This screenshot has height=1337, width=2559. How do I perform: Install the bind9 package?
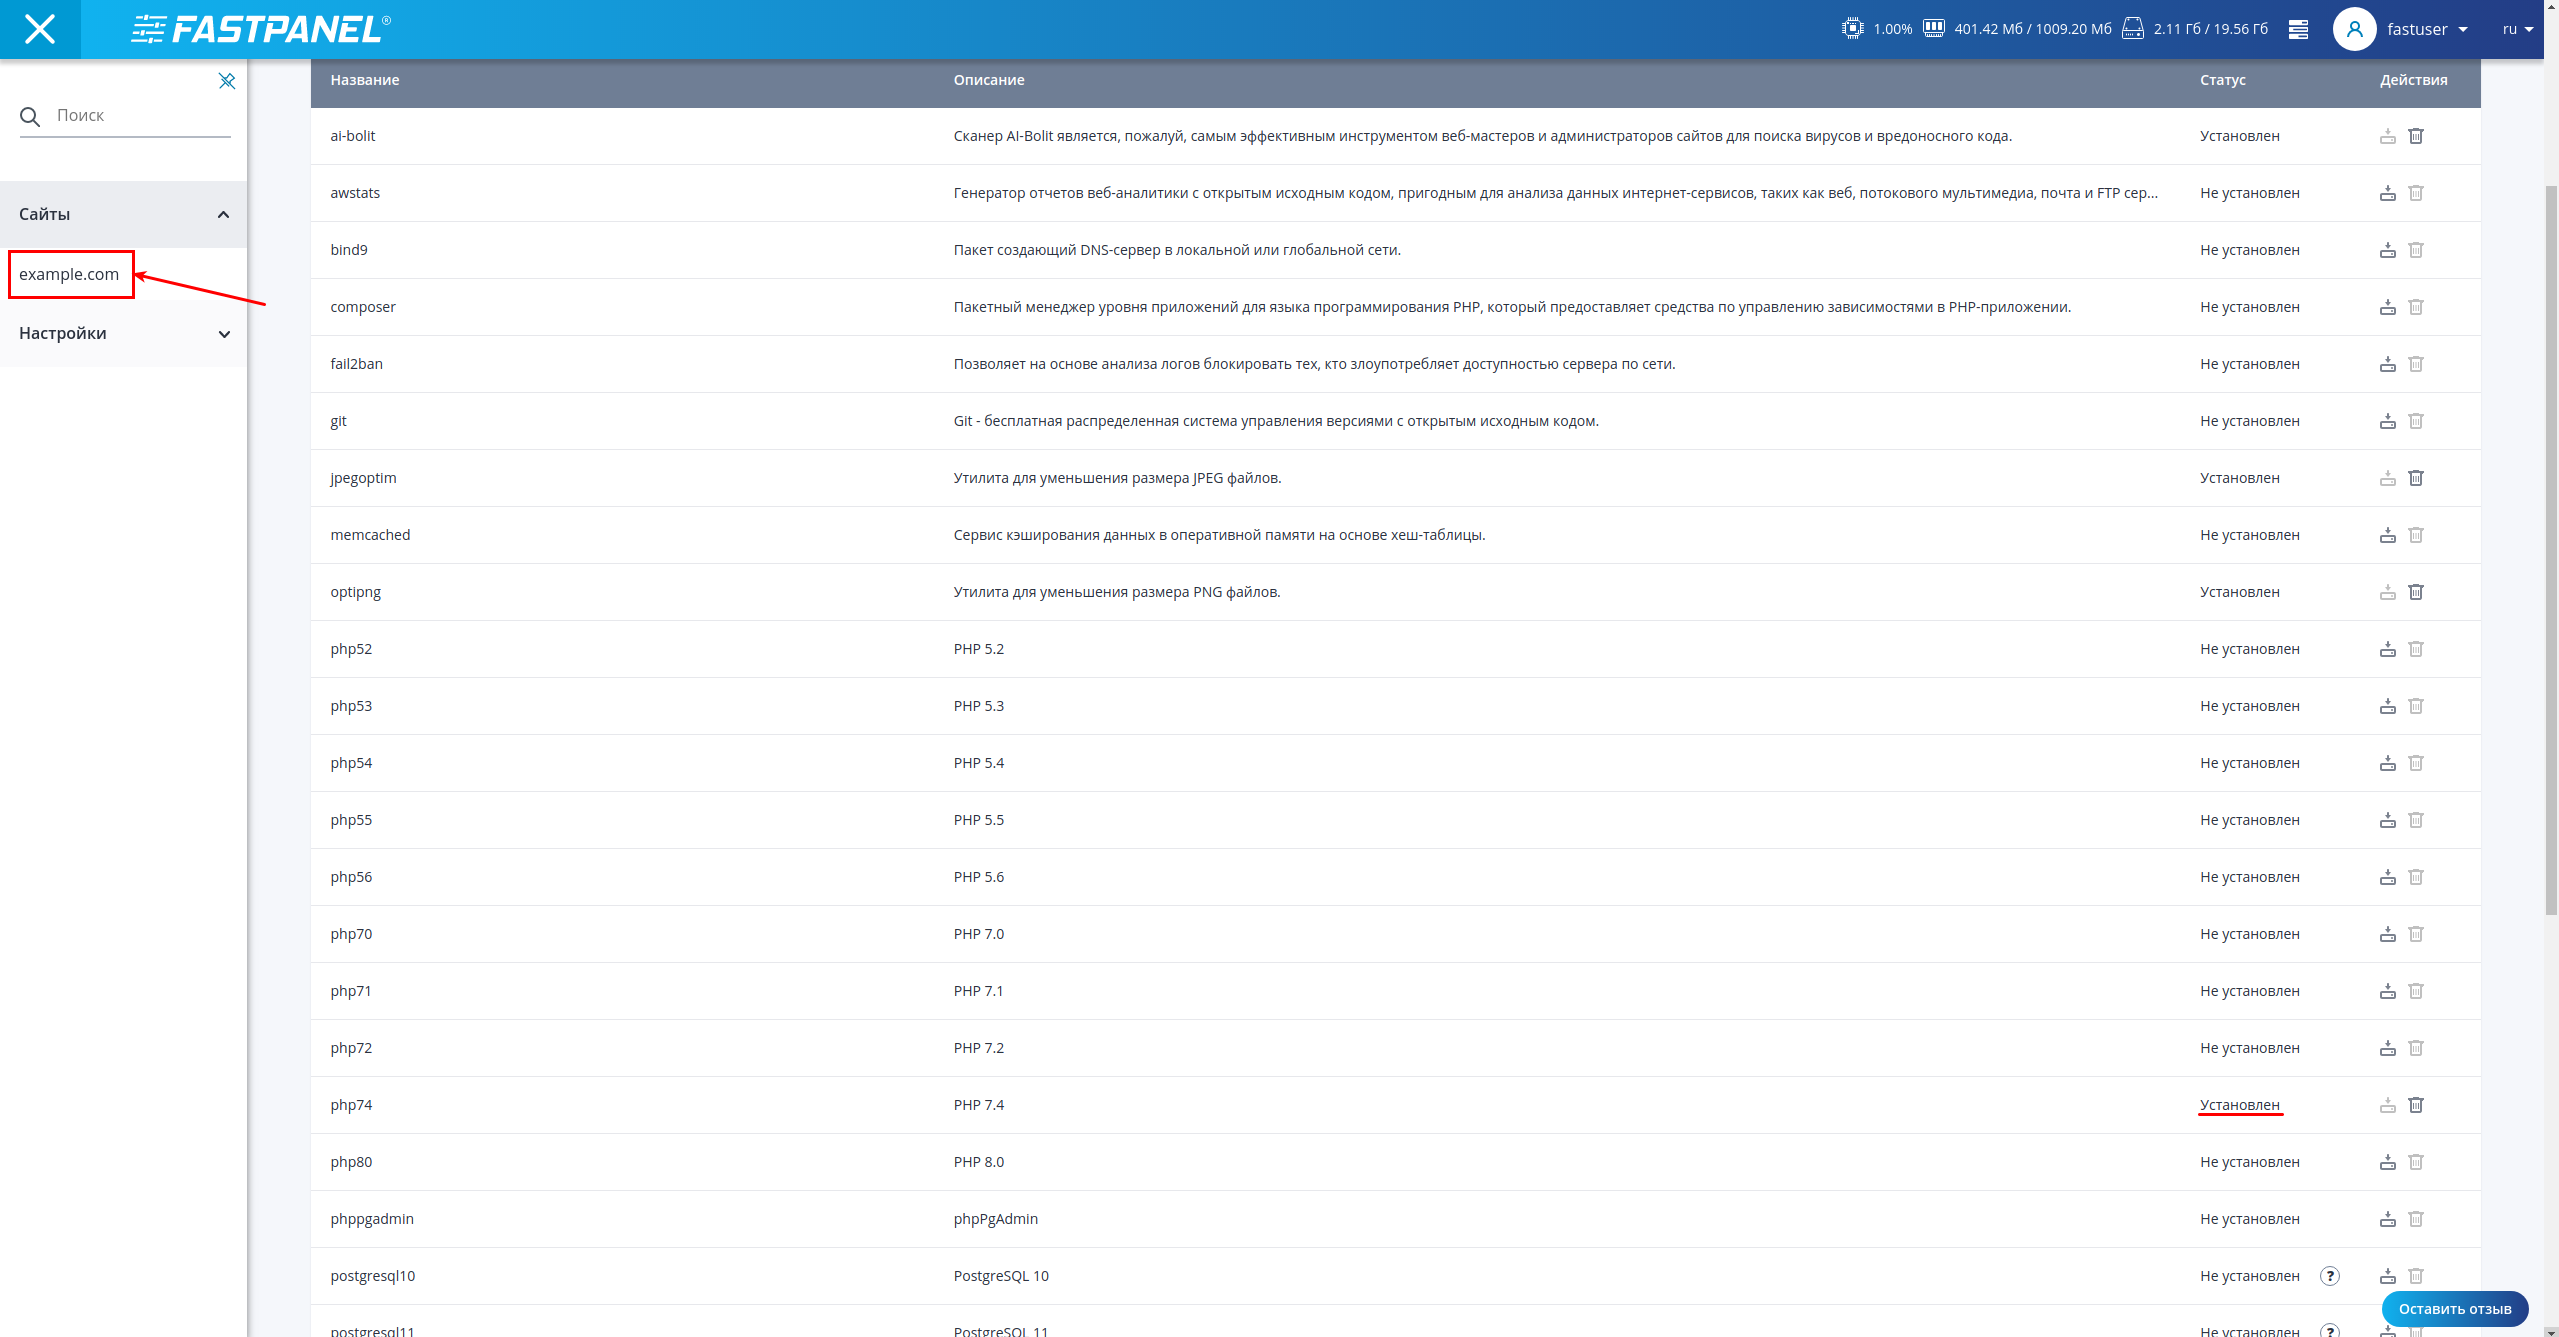[2387, 250]
